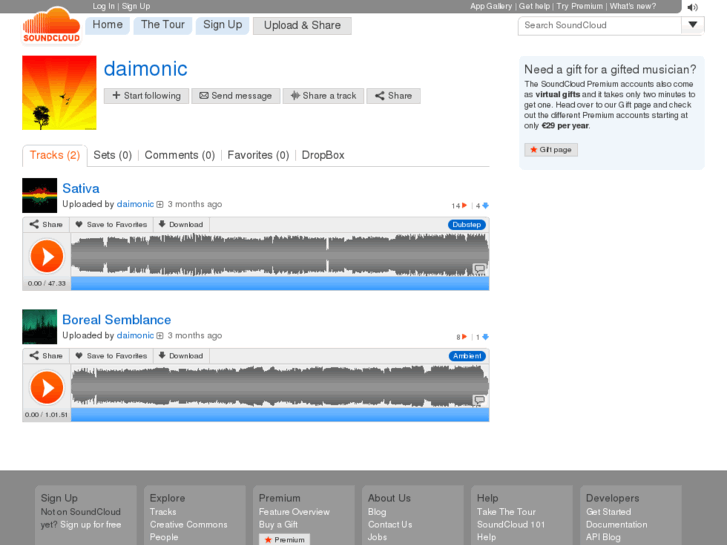The height and width of the screenshot is (545, 727).
Task: Click the daimonic profile name heading
Action: click(x=146, y=69)
